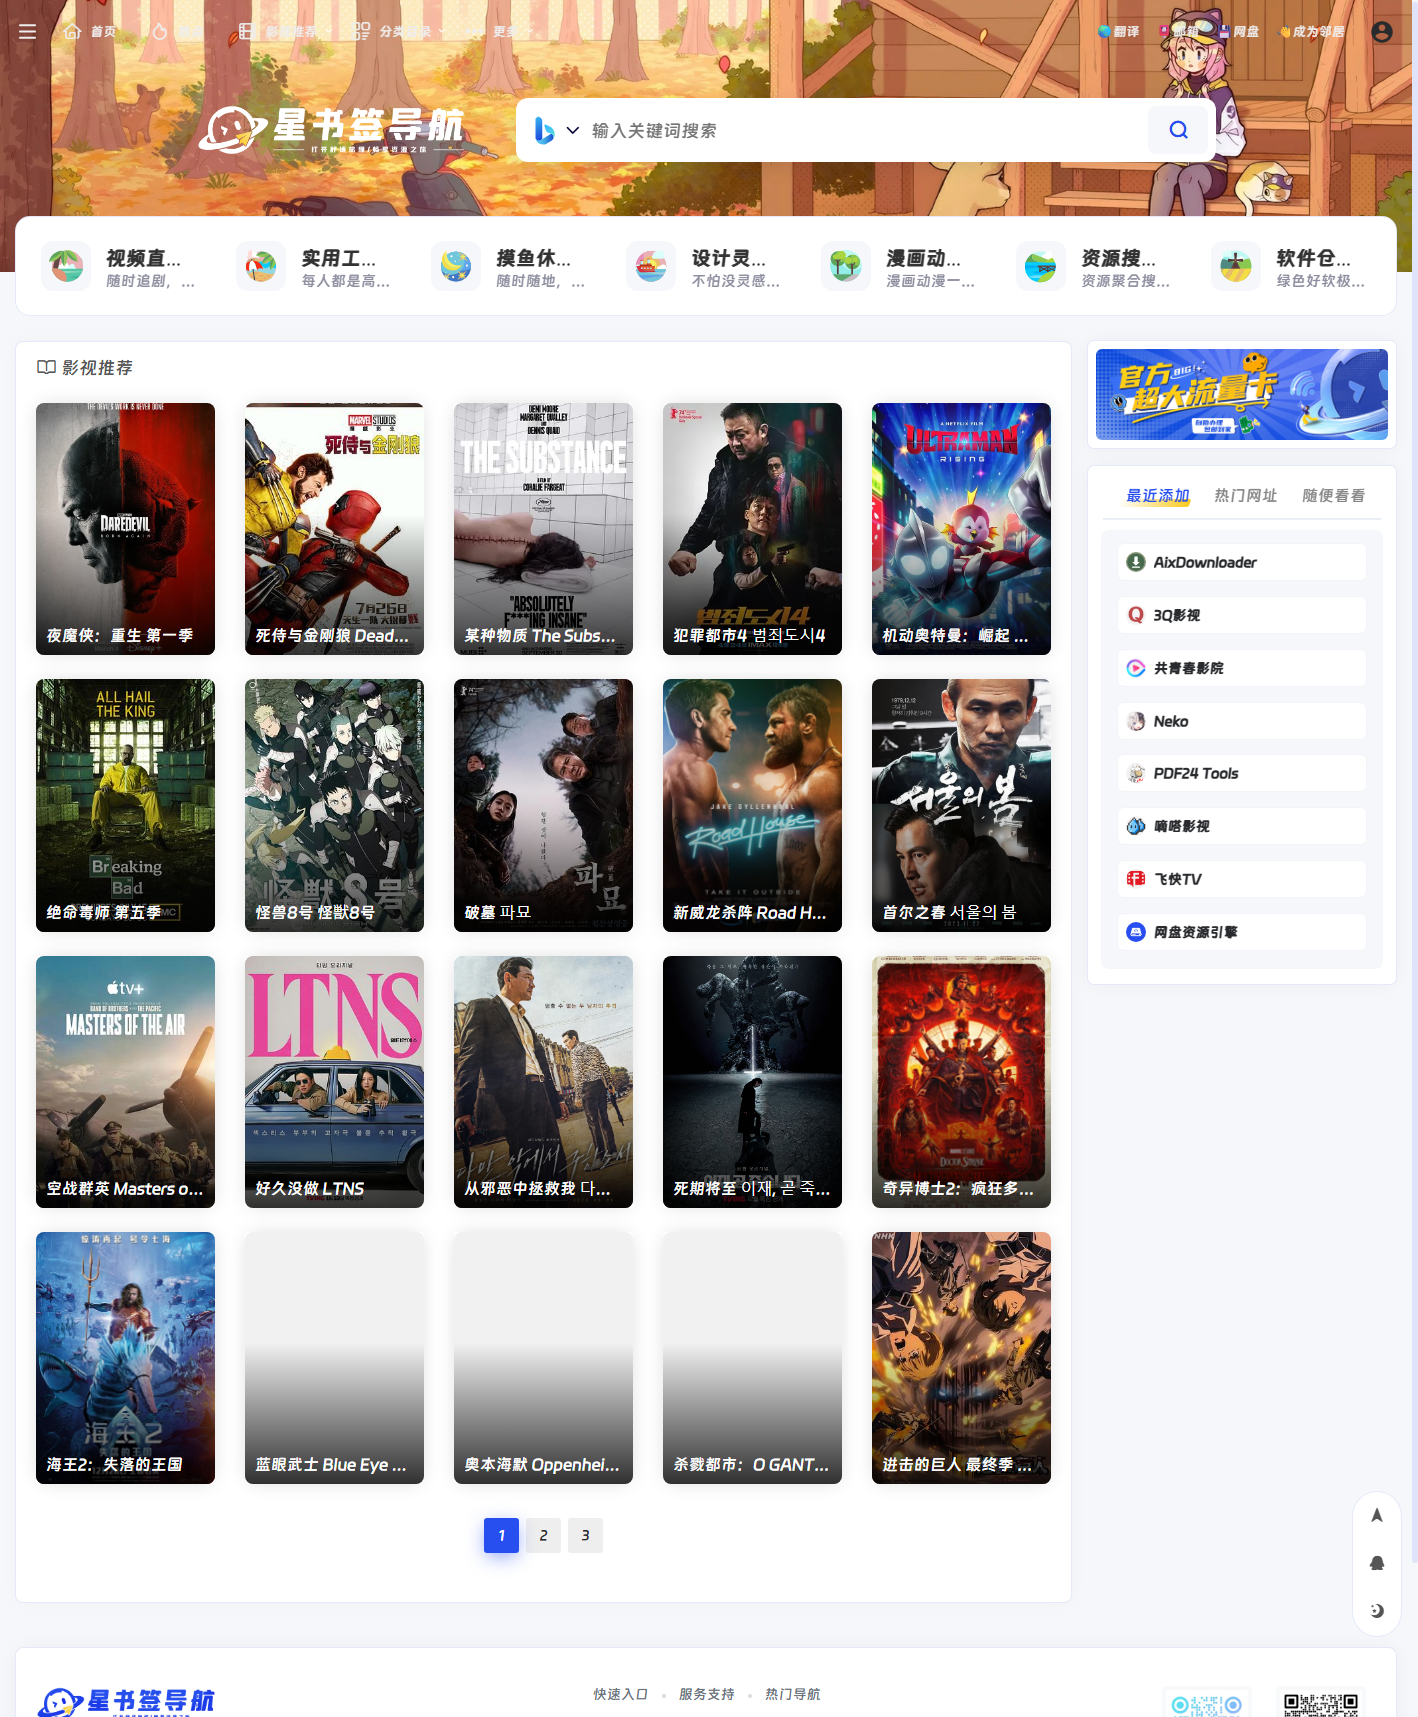The height and width of the screenshot is (1717, 1418).
Task: Click the back-to-top arrow icon
Action: (x=1376, y=1515)
